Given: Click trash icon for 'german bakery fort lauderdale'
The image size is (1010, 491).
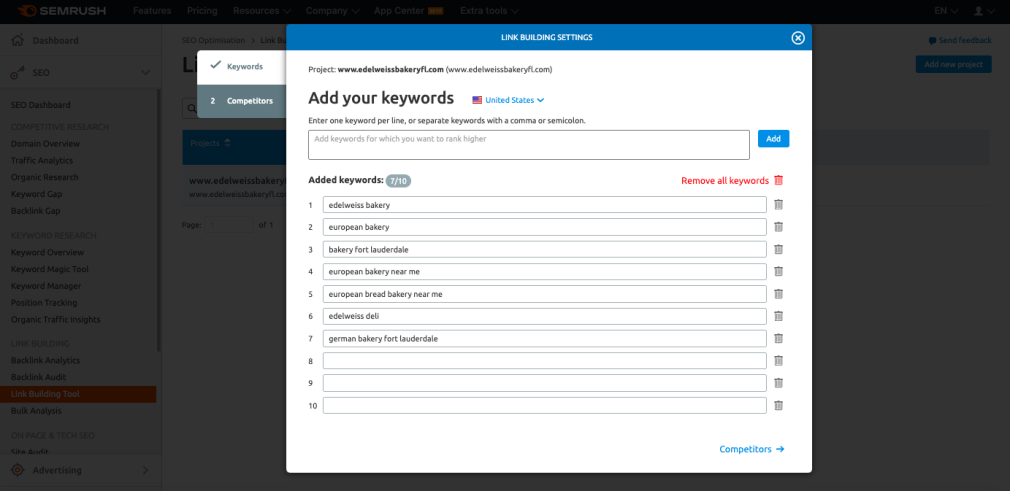Looking at the screenshot, I should coord(778,338).
